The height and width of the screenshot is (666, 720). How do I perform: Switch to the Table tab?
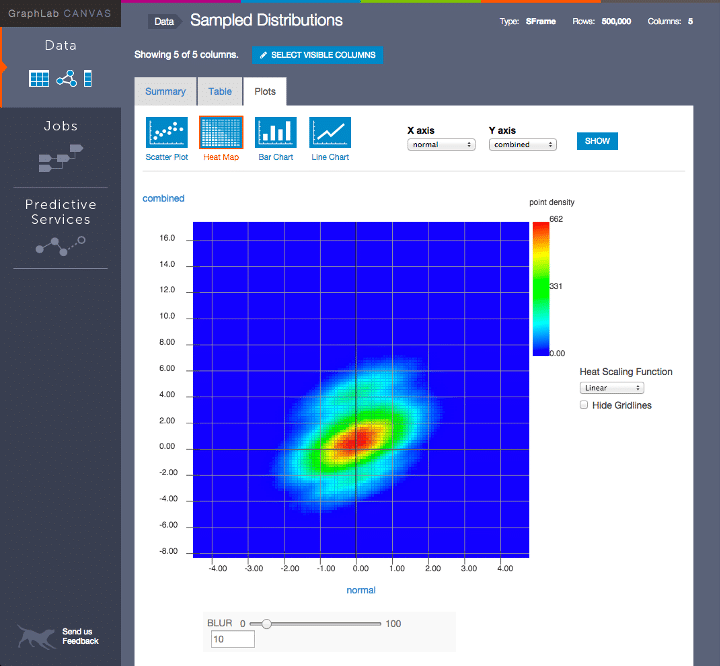220,92
